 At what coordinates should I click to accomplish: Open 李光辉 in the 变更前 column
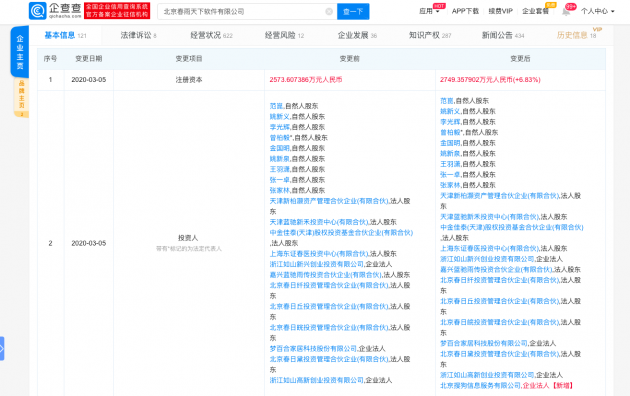(x=279, y=127)
